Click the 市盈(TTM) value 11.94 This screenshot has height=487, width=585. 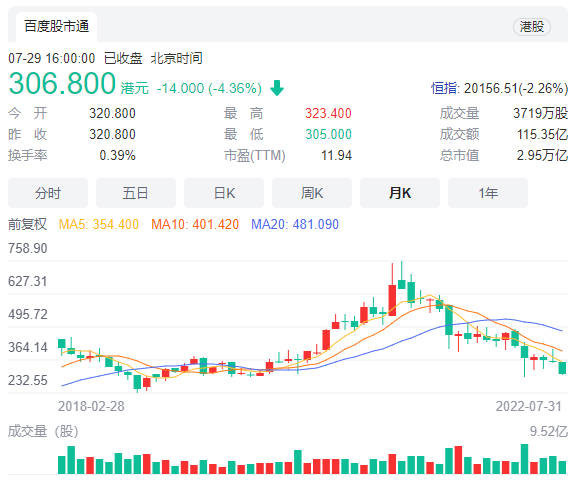[337, 155]
